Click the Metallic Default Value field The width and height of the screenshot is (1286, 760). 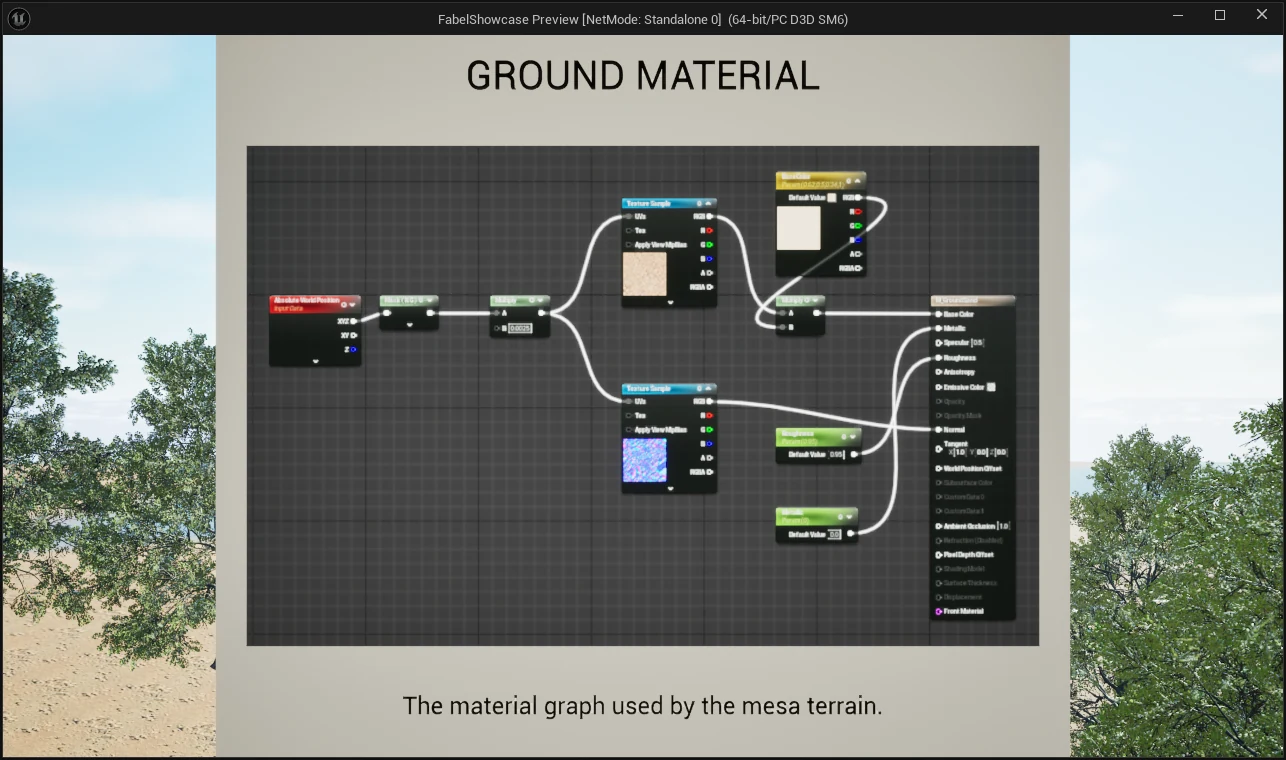[834, 534]
